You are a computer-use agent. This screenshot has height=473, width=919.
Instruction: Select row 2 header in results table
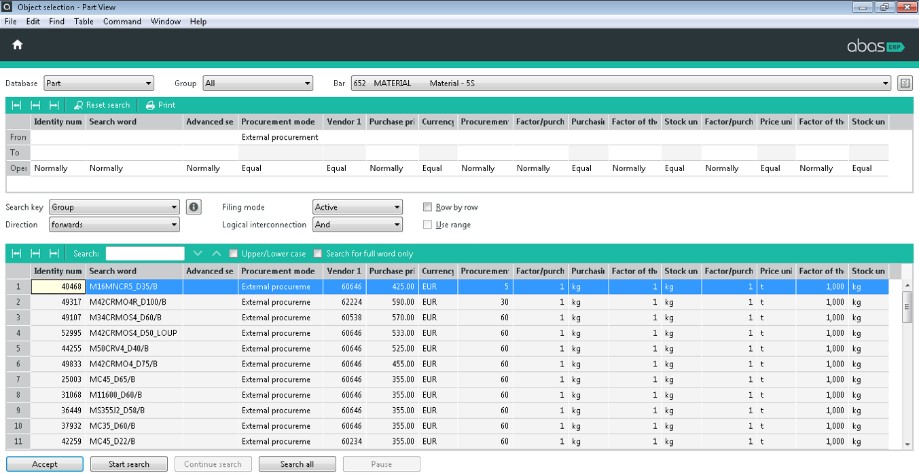click(18, 302)
